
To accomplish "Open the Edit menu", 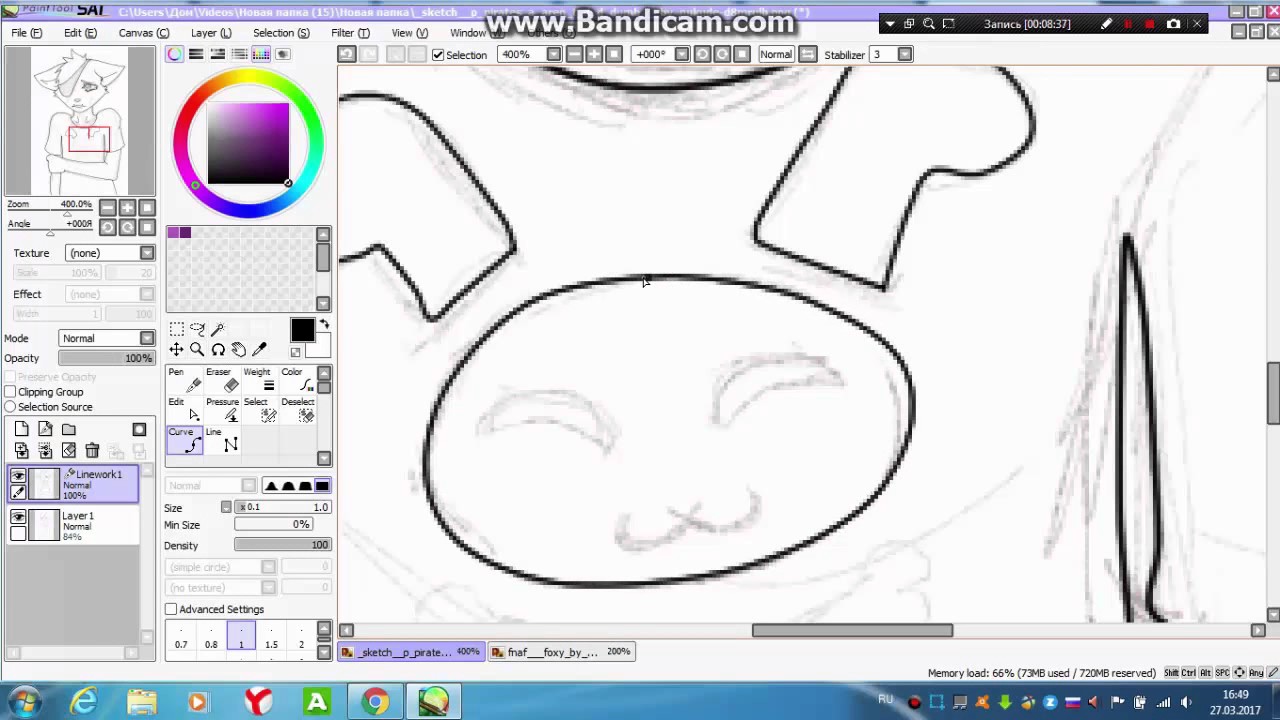I will [x=80, y=33].
